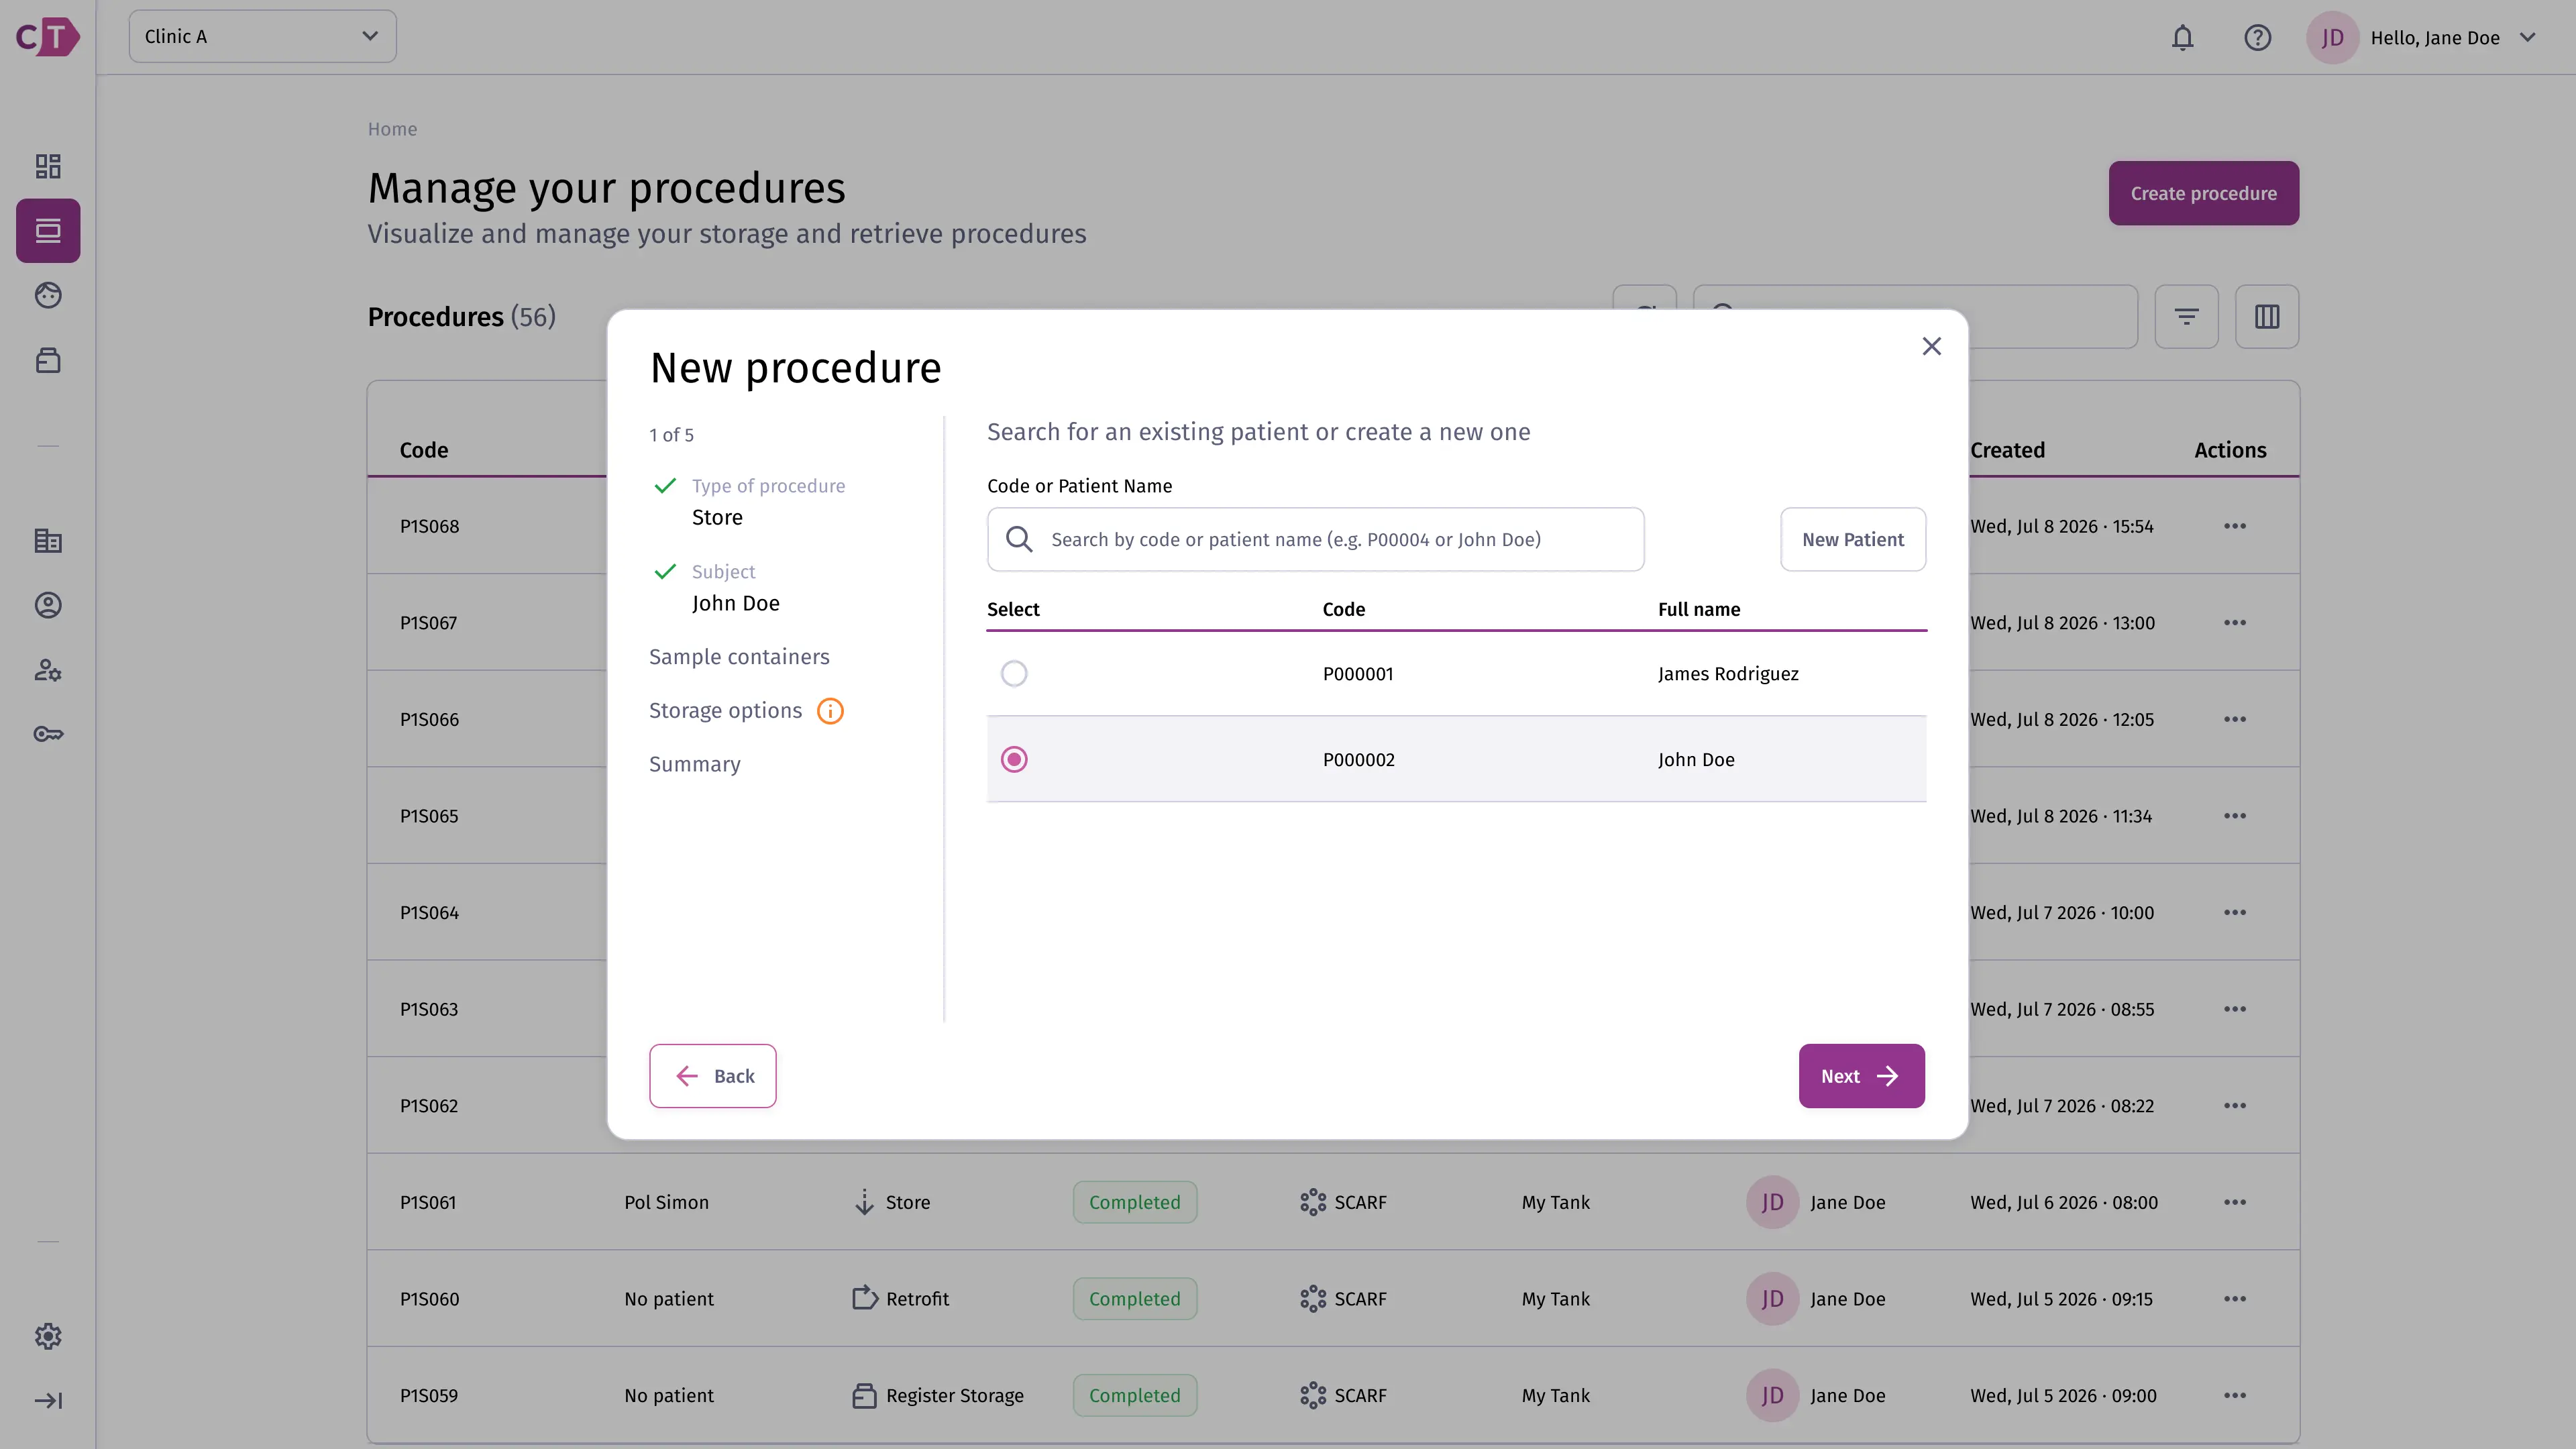Image resolution: width=2576 pixels, height=1449 pixels.
Task: Close the New procedure dialog
Action: tap(1931, 346)
